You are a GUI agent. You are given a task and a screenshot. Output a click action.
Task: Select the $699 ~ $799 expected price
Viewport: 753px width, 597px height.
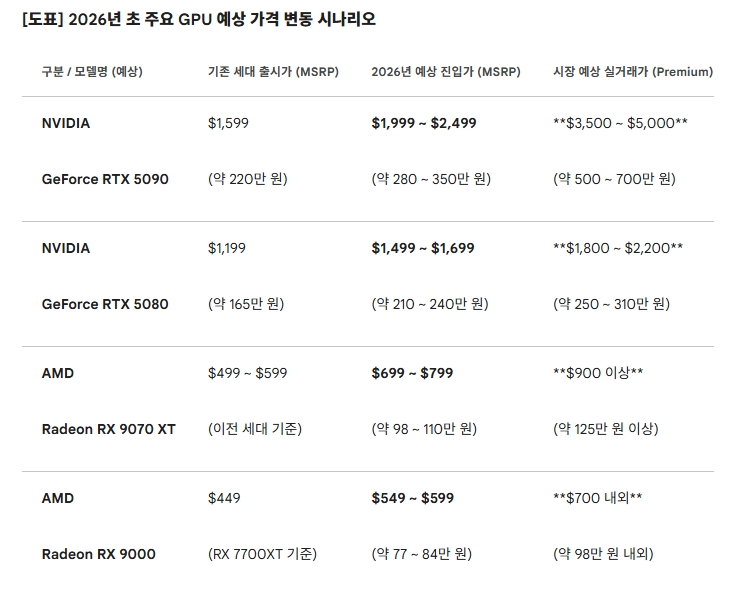(x=412, y=373)
